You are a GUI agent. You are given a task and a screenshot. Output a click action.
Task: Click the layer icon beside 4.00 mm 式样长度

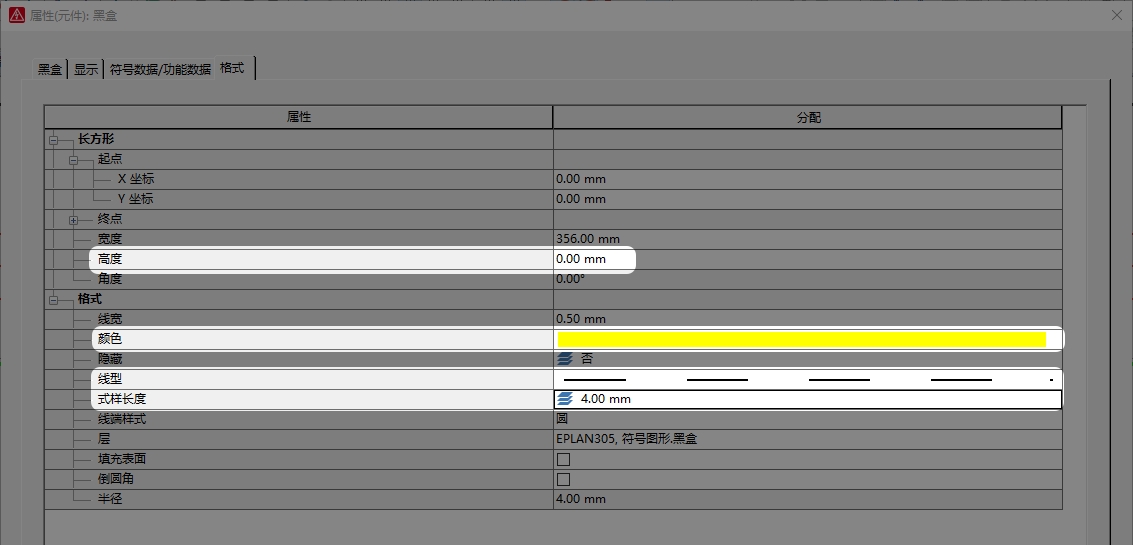(565, 399)
